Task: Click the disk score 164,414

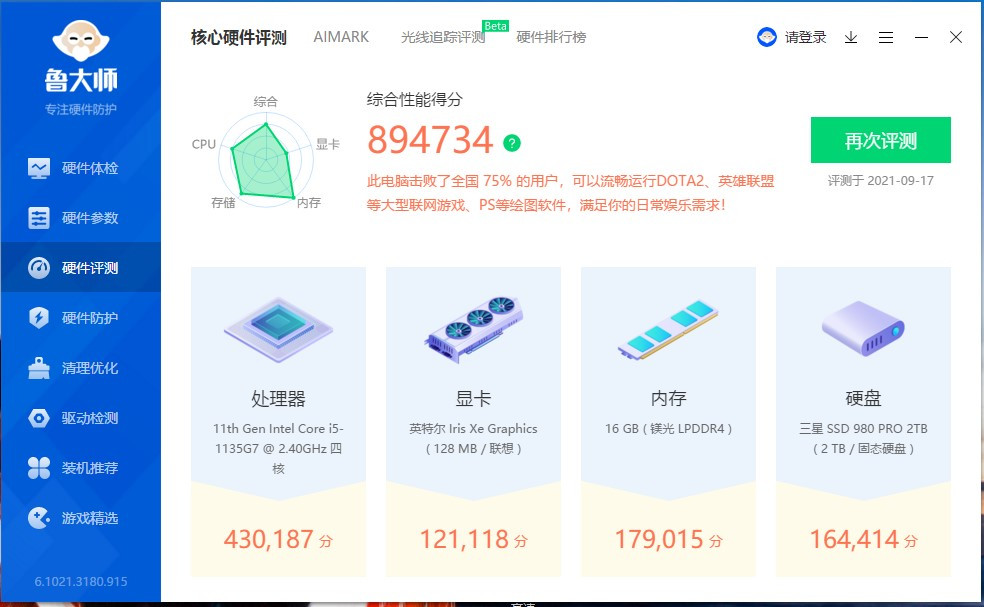Action: (854, 539)
